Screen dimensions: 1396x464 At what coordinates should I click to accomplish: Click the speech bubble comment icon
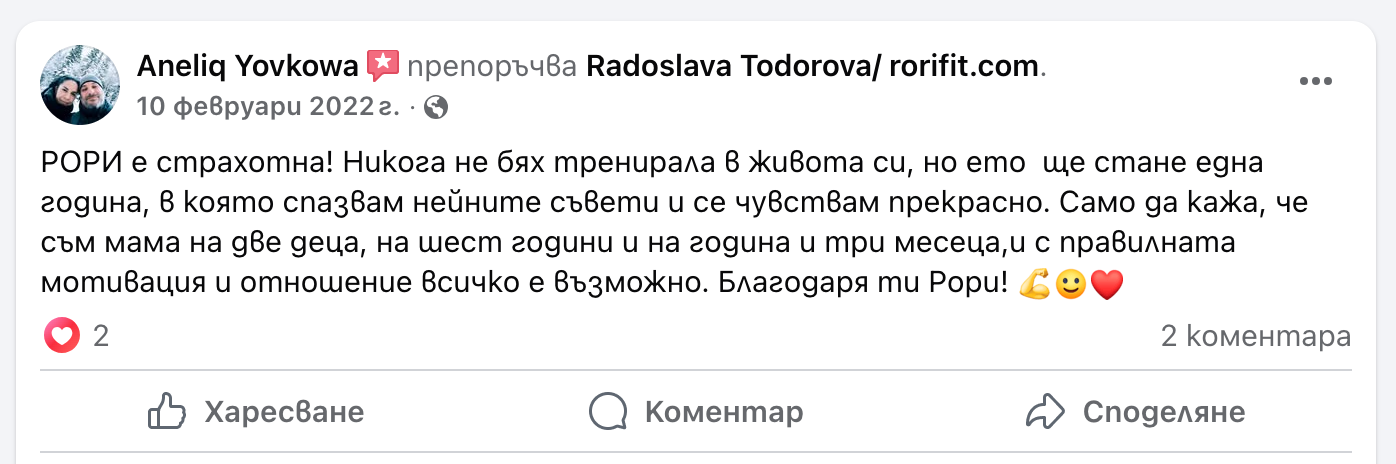tap(607, 411)
